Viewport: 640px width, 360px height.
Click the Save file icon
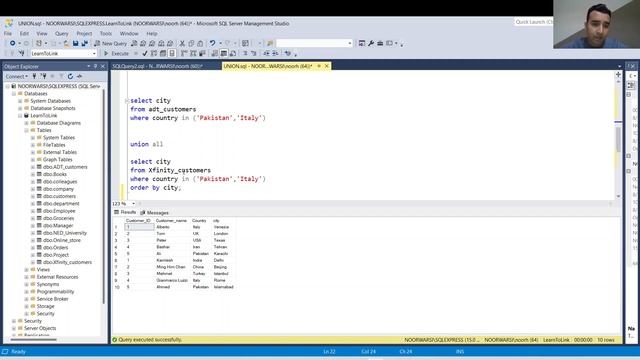point(76,43)
